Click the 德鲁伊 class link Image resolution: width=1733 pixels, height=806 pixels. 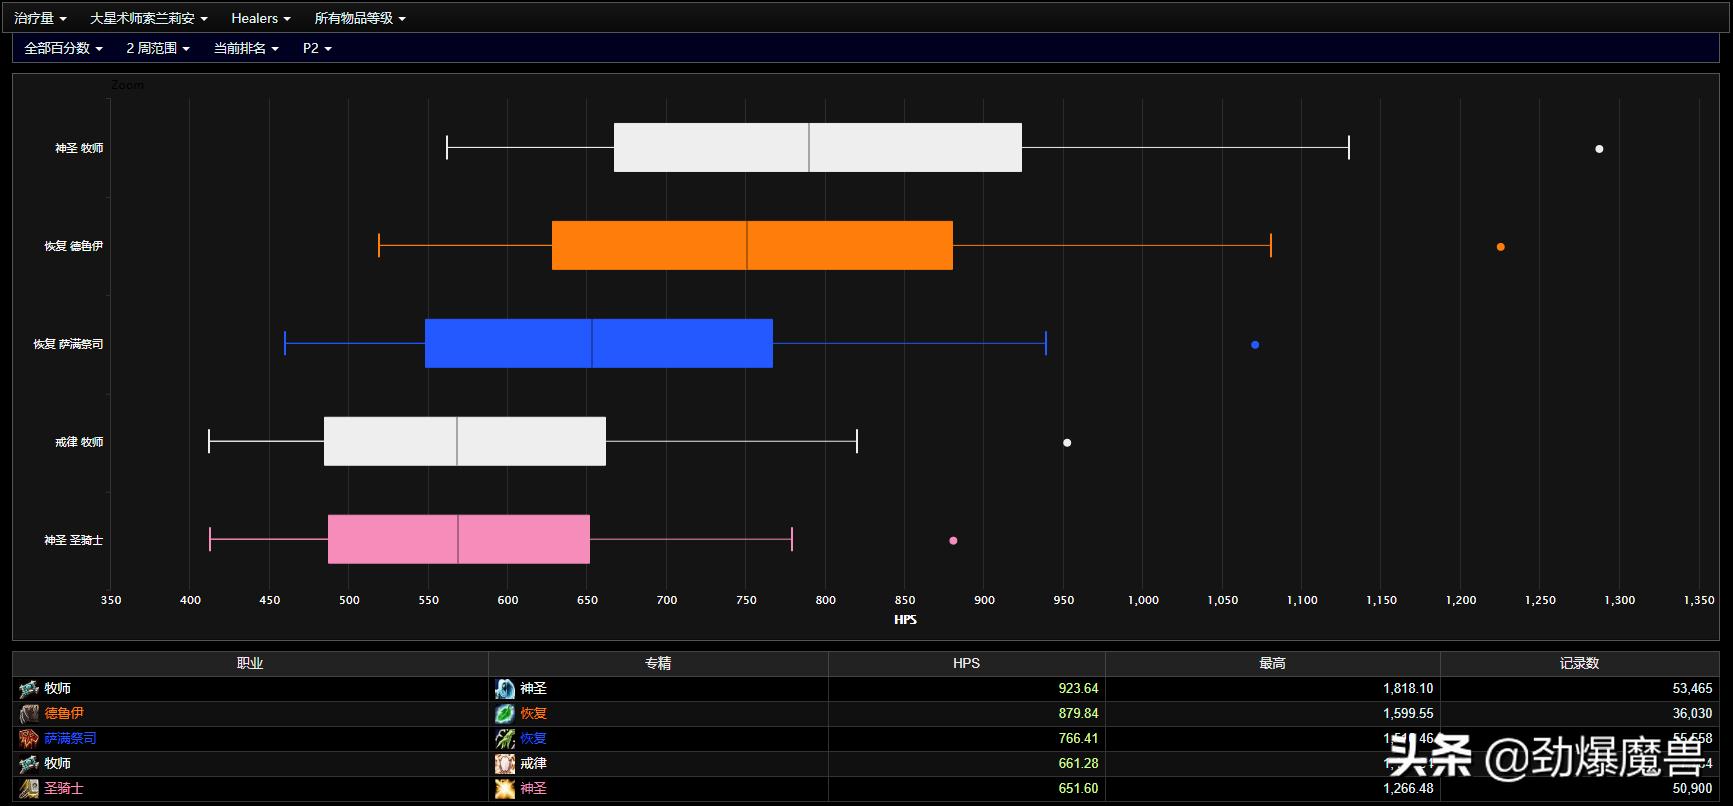click(x=64, y=714)
